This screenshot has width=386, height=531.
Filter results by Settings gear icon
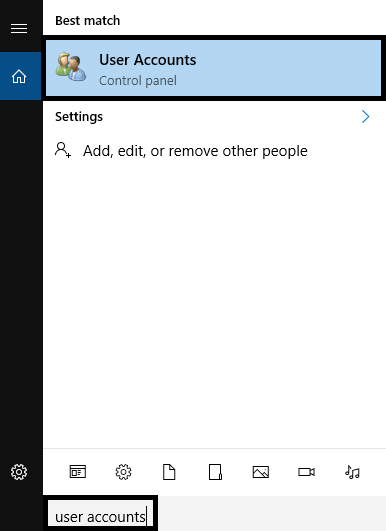pyautogui.click(x=124, y=472)
